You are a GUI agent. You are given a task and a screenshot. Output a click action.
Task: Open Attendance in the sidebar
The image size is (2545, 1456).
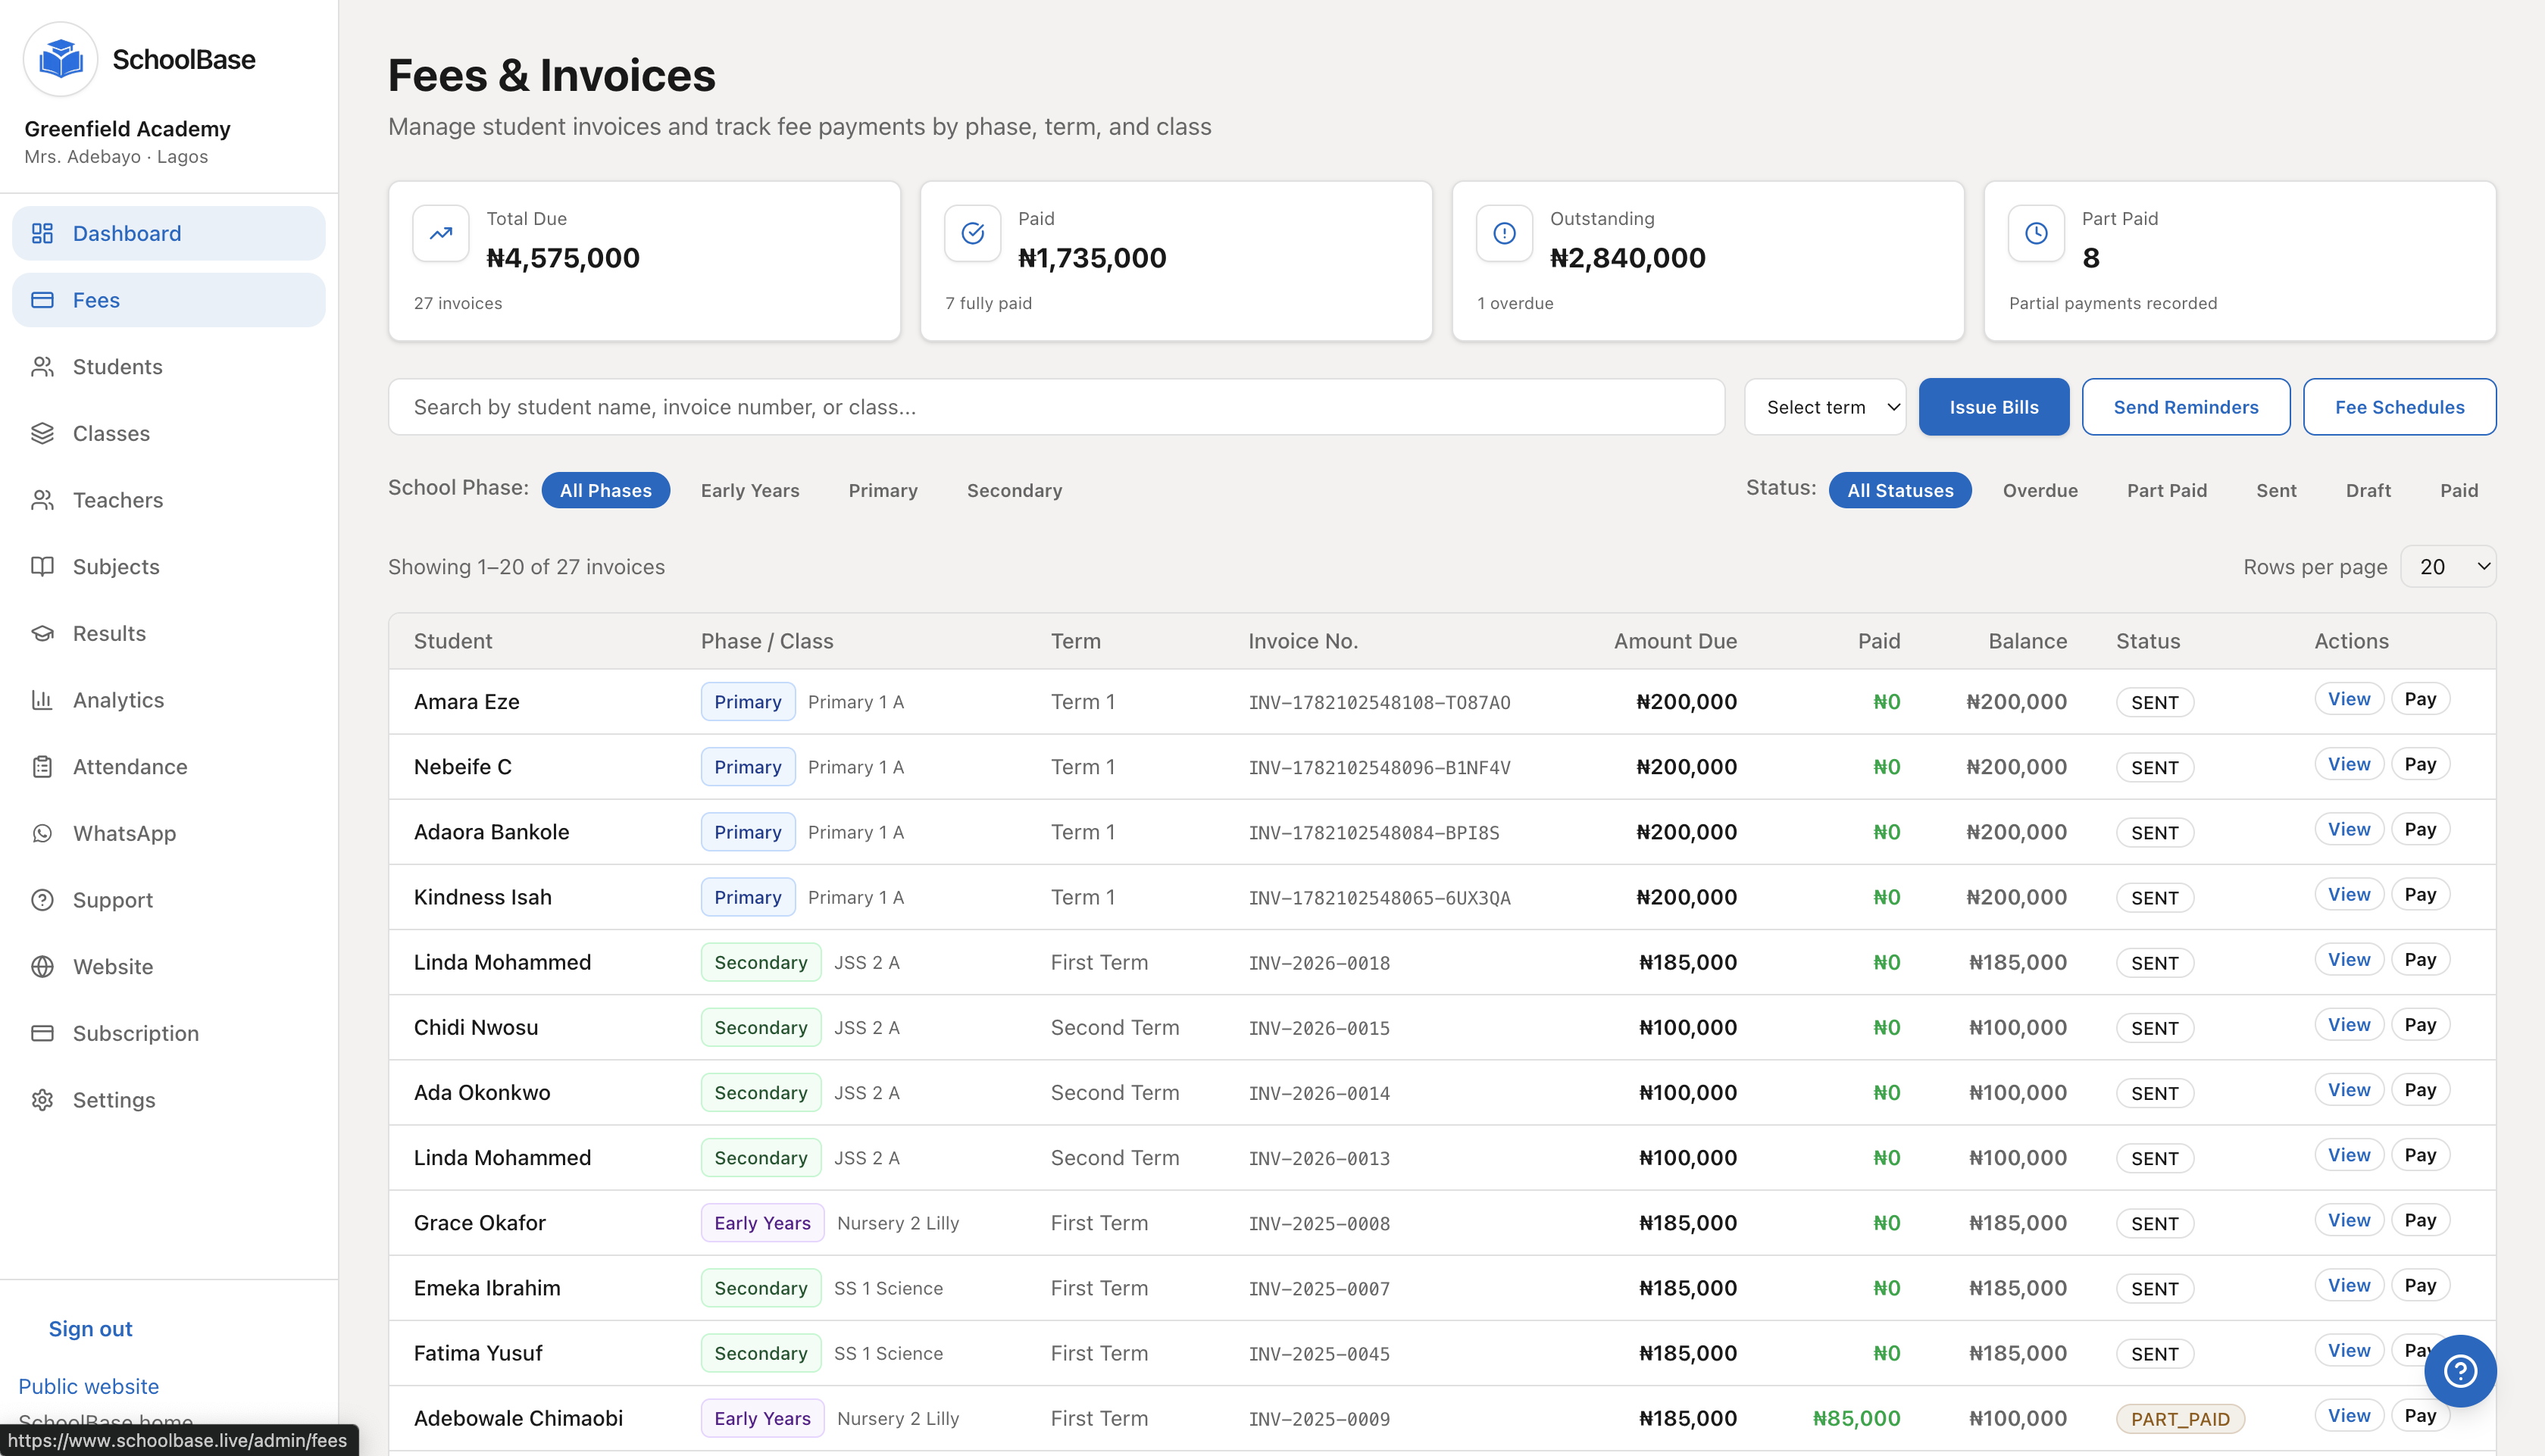[x=168, y=767]
